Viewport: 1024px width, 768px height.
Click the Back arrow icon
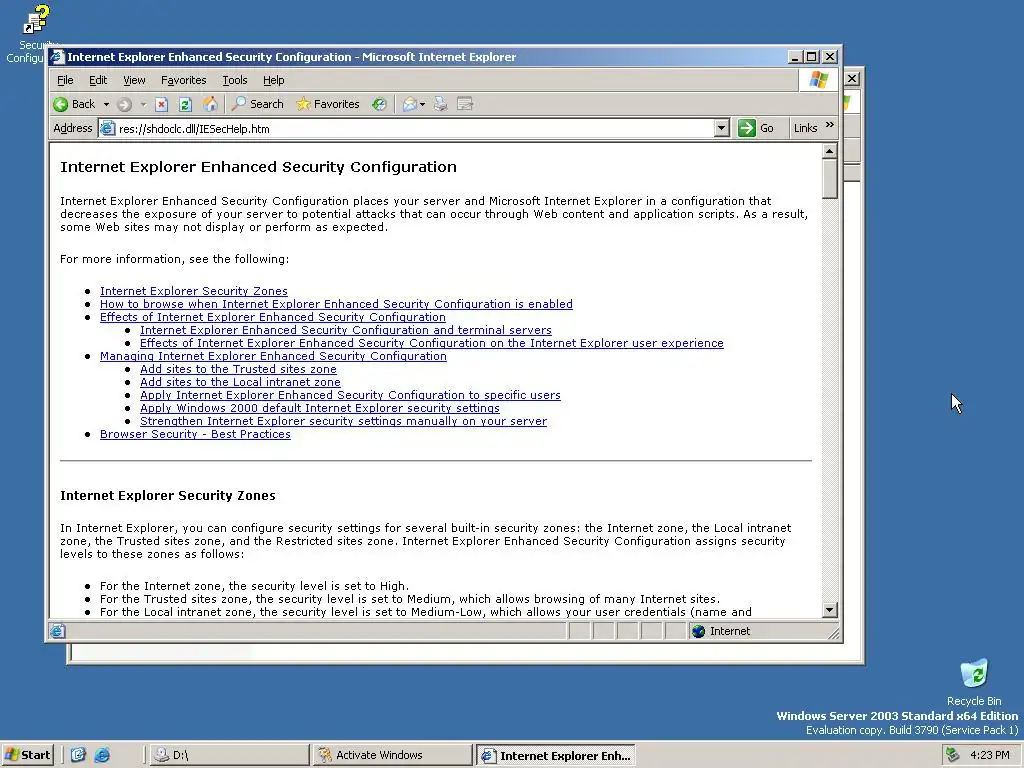point(61,104)
